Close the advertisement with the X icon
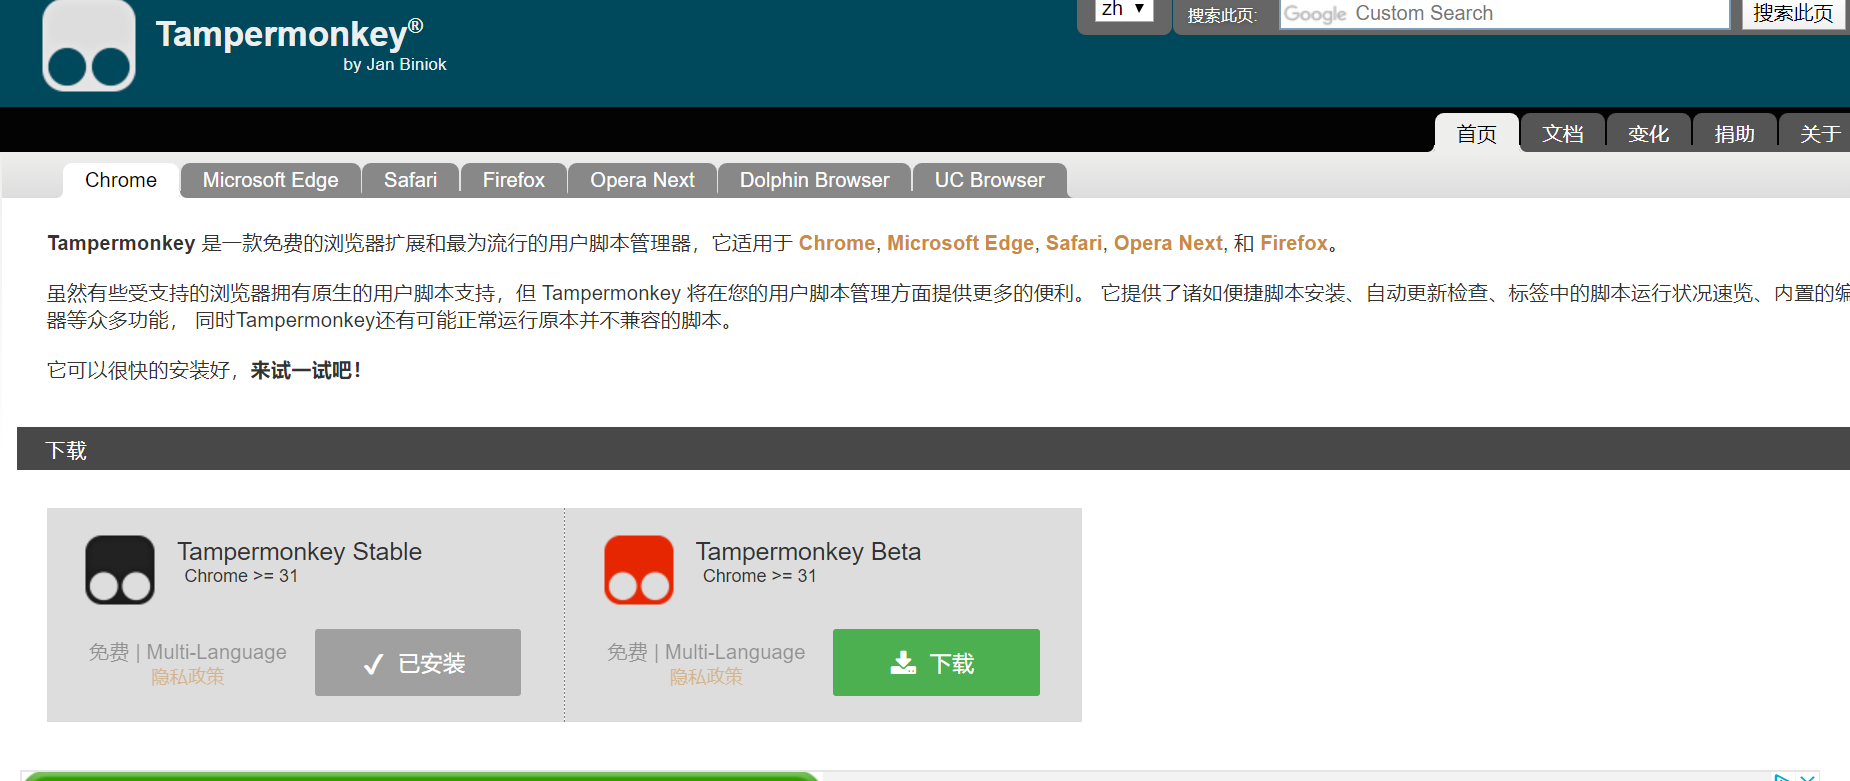 pos(1807,776)
